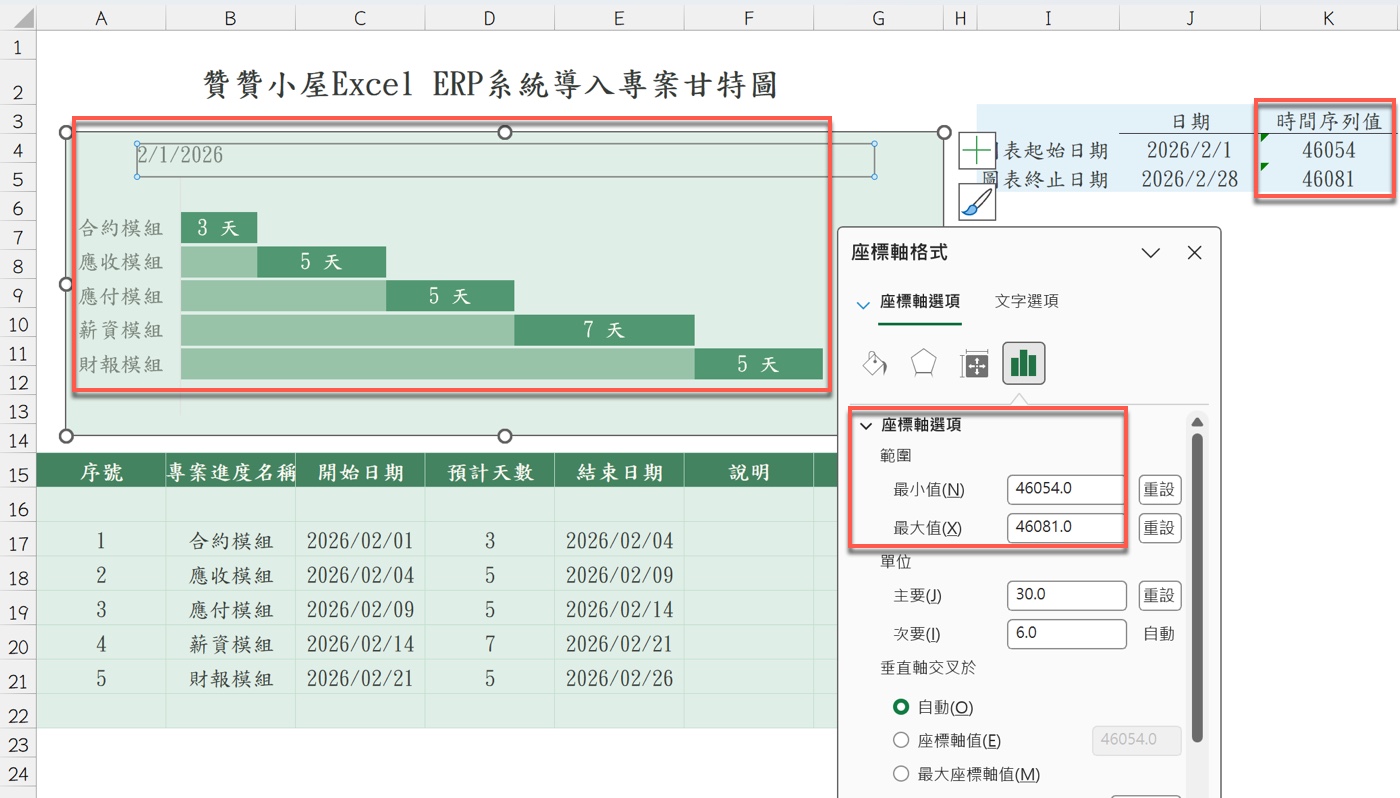Click the 重設 button beside 主要 unit
This screenshot has height=798, width=1400.
tap(1159, 595)
